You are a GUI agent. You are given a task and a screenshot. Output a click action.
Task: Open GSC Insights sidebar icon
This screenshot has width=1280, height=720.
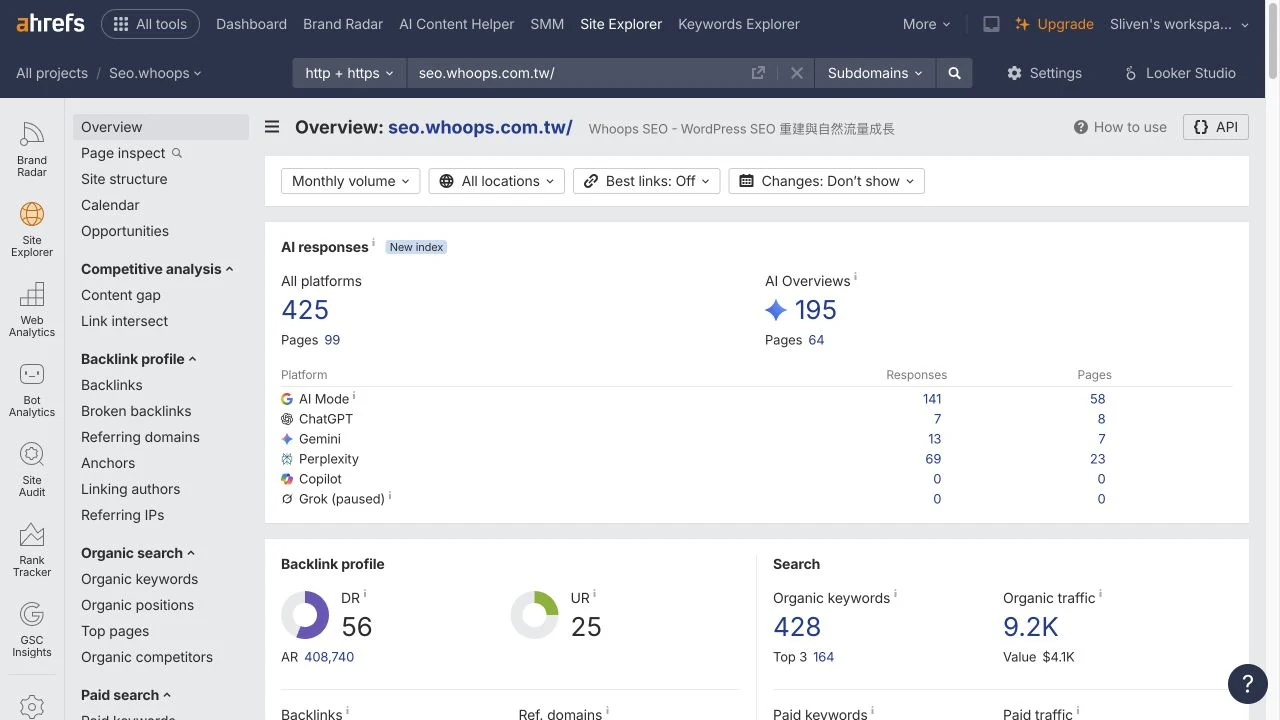[x=32, y=630]
